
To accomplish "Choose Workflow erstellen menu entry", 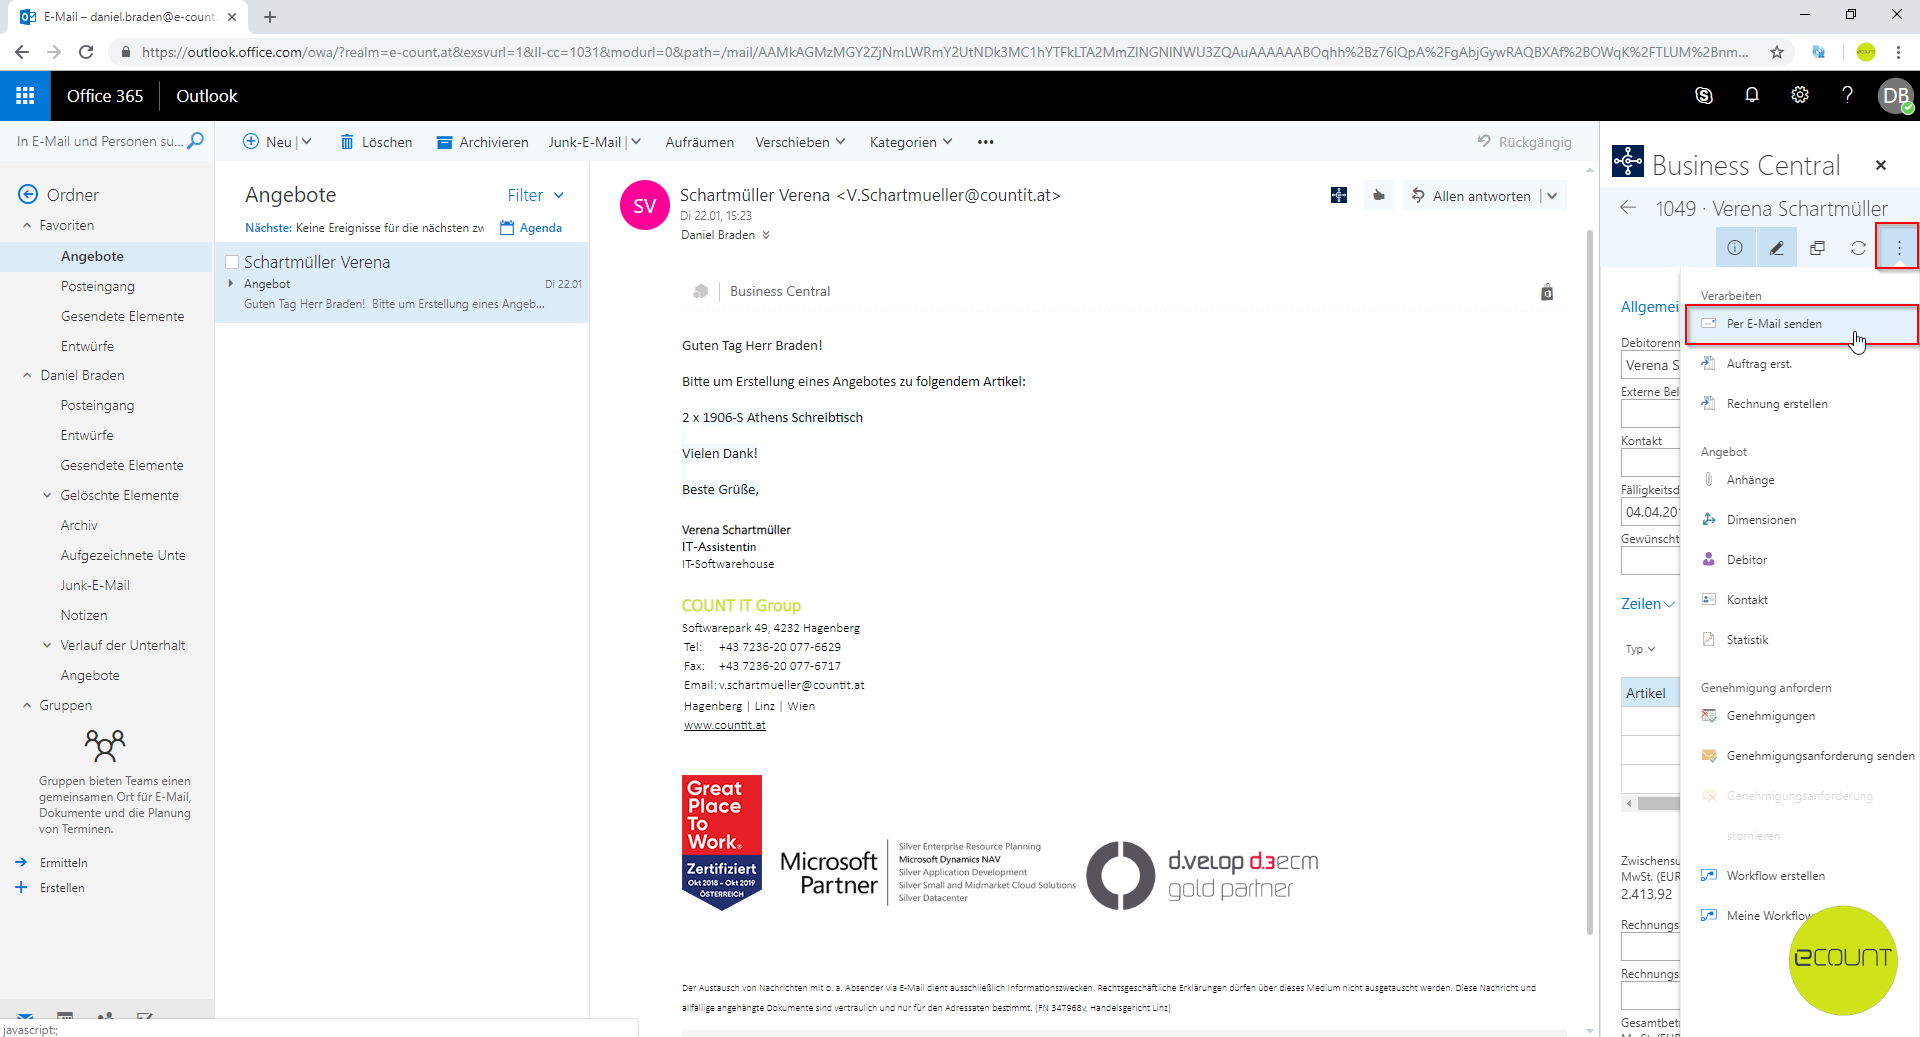I will click(x=1800, y=876).
